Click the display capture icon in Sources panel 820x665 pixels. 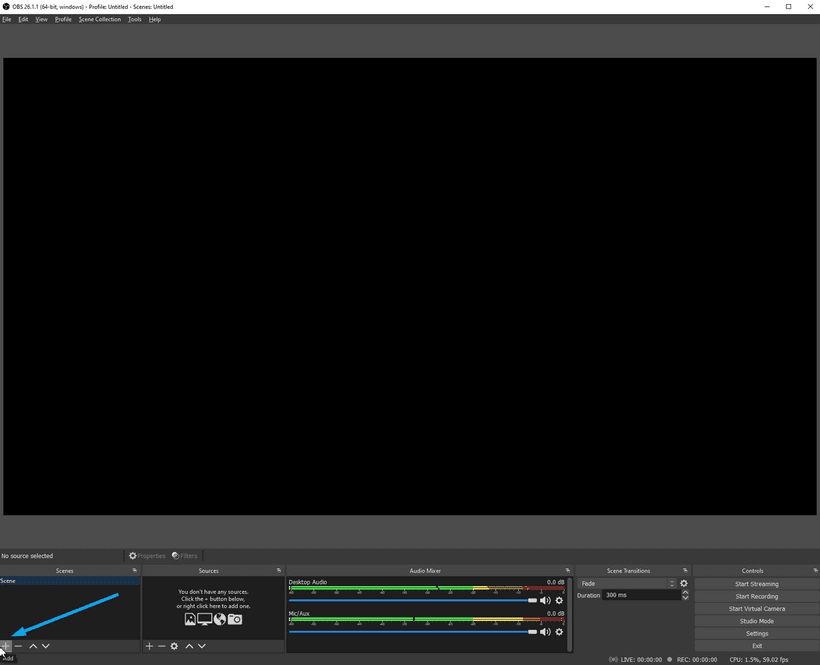coord(204,619)
